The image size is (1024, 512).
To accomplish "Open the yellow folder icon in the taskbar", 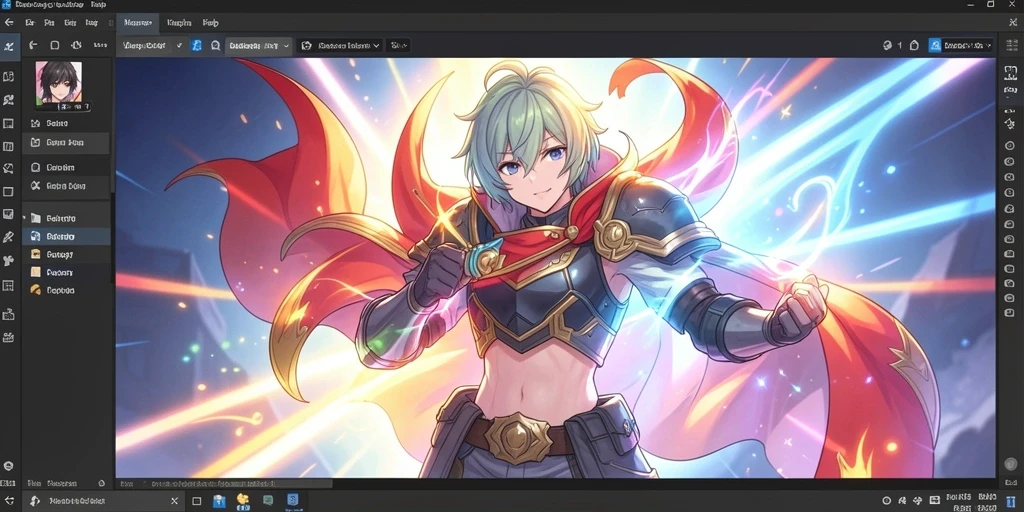I will [243, 501].
